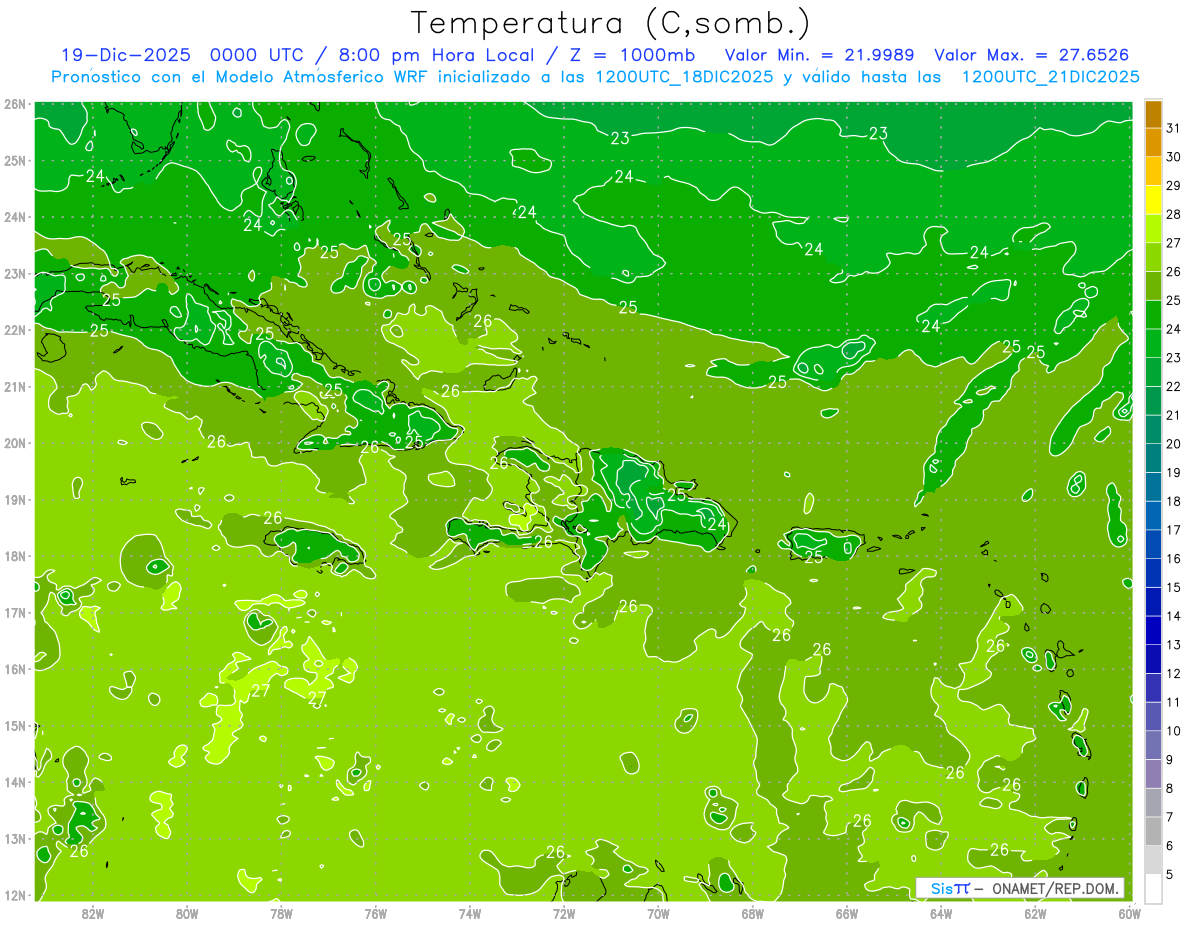Click the 13N latitude axis label
The width and height of the screenshot is (1200, 927).
click(16, 839)
